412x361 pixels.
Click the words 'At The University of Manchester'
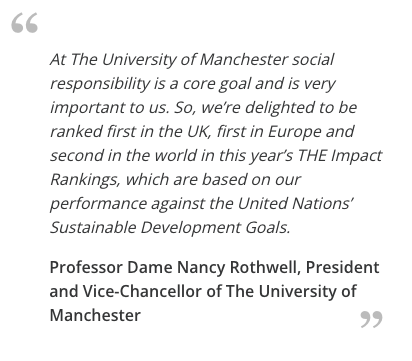[x=169, y=60]
